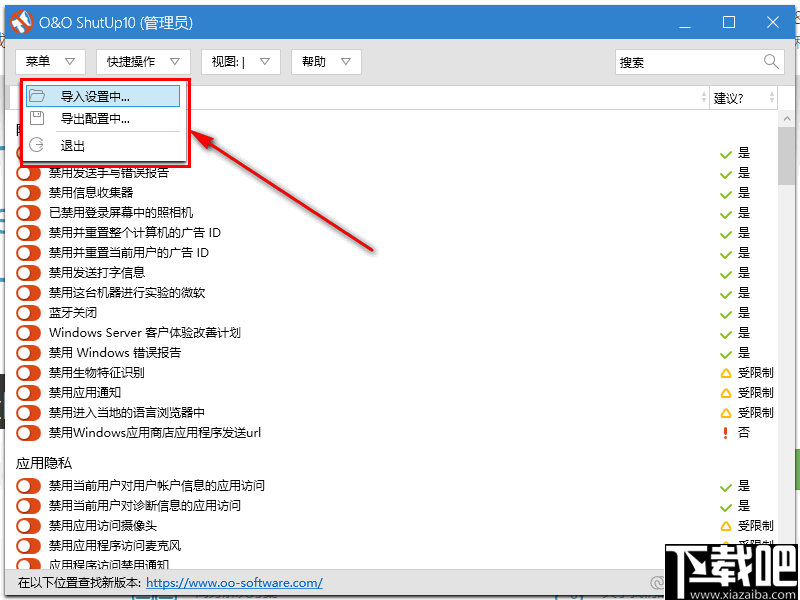This screenshot has height=600, width=800.
Task: Open the 快捷操作 dropdown
Action: (x=141, y=61)
